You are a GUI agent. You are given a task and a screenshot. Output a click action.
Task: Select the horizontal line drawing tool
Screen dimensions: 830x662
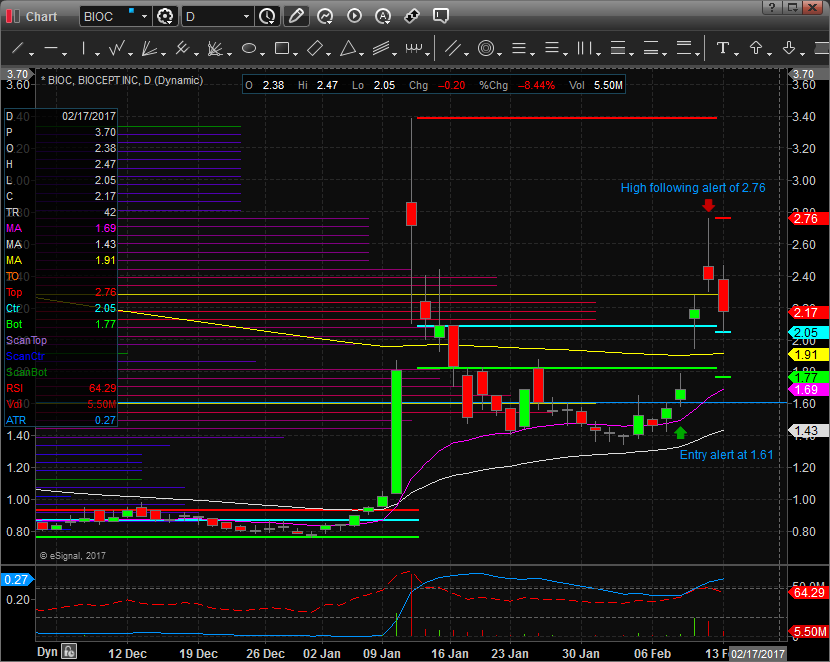tap(51, 49)
